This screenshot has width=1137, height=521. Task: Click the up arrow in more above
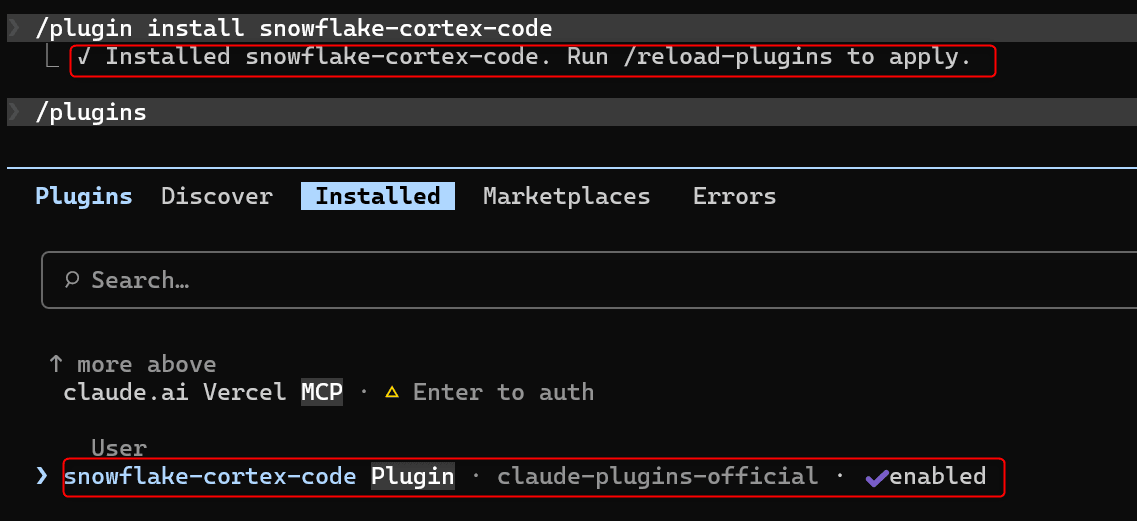pos(55,364)
